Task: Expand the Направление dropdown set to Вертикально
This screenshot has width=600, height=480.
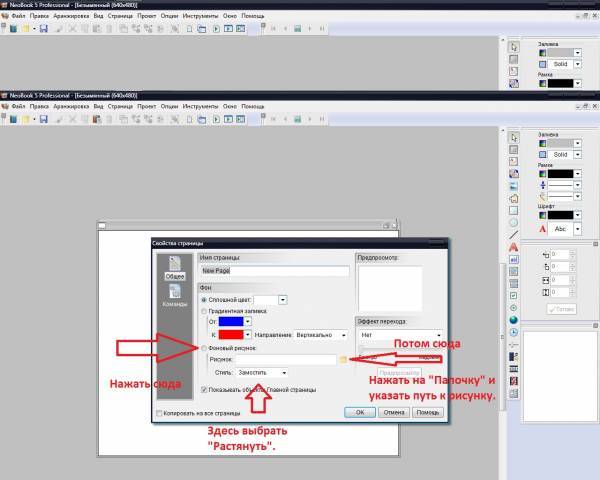Action: pyautogui.click(x=318, y=335)
